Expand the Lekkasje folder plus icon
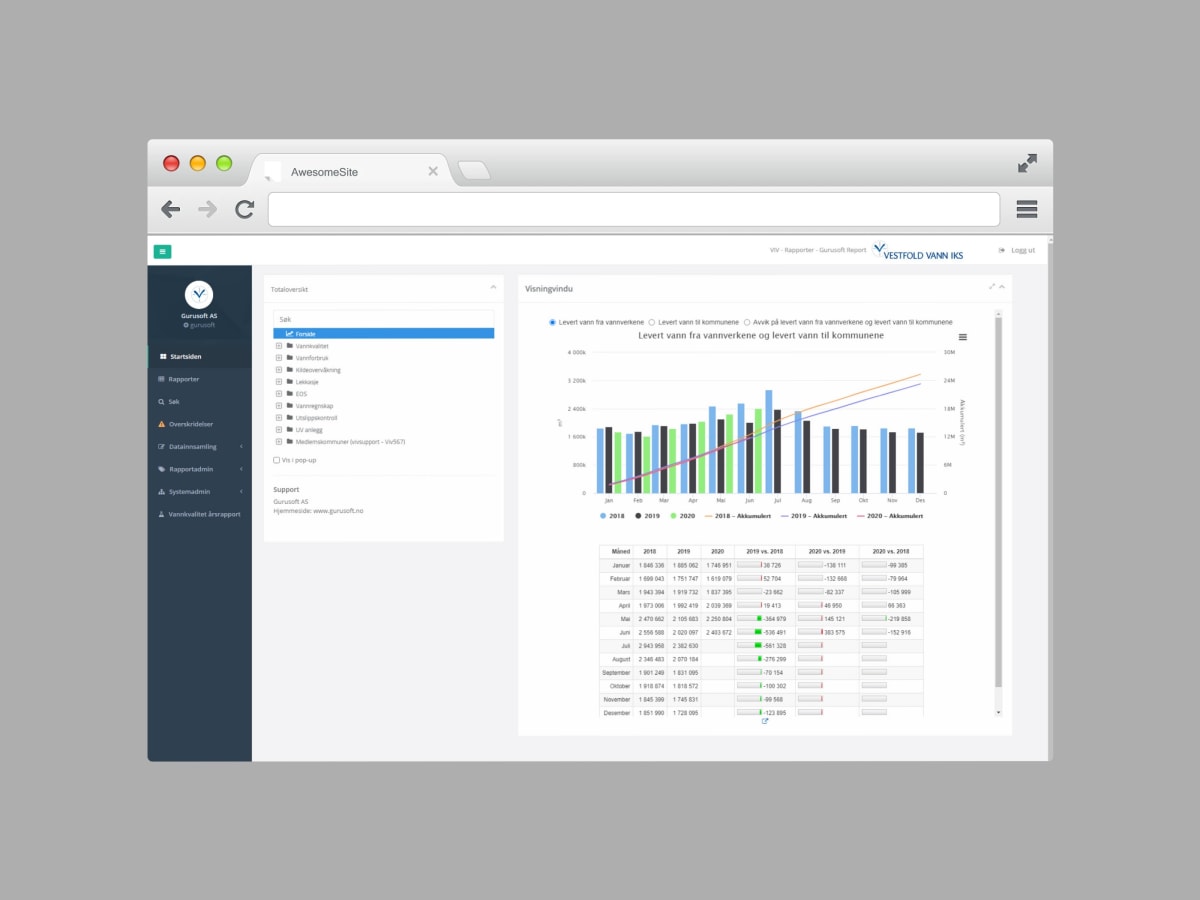 click(x=279, y=382)
